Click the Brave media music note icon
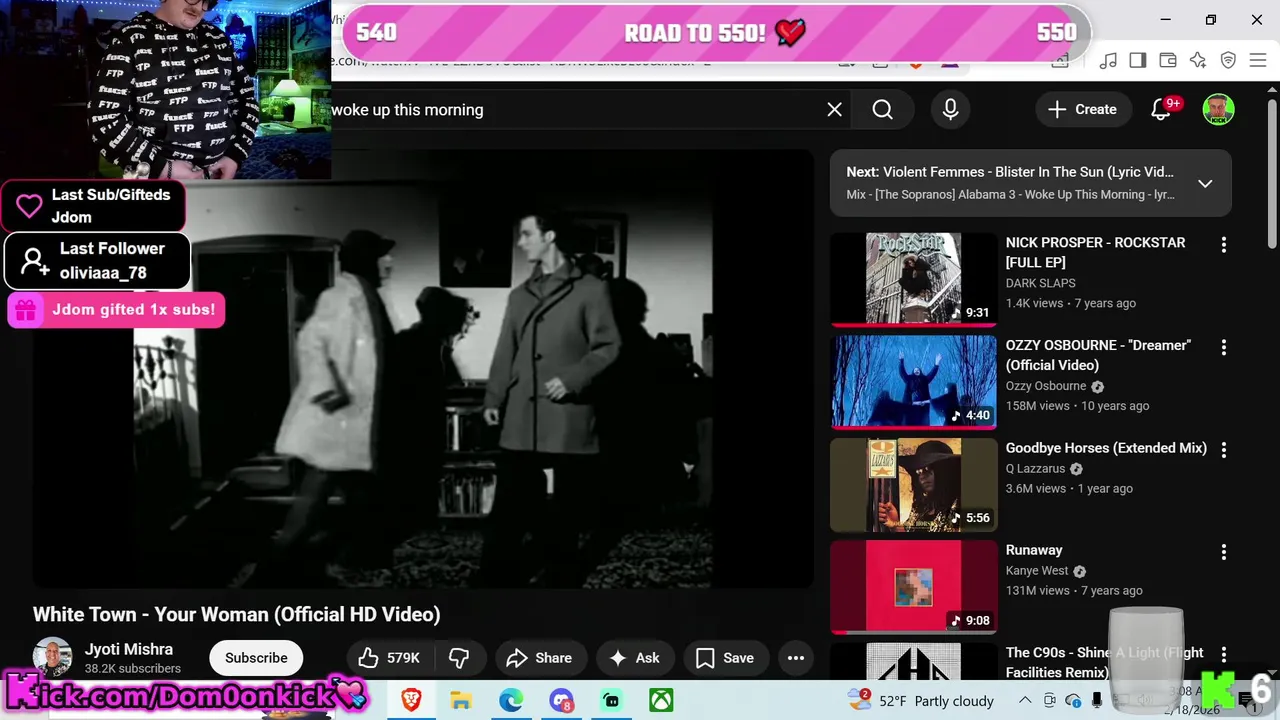Screen dimensions: 1280x720 (x=1108, y=61)
